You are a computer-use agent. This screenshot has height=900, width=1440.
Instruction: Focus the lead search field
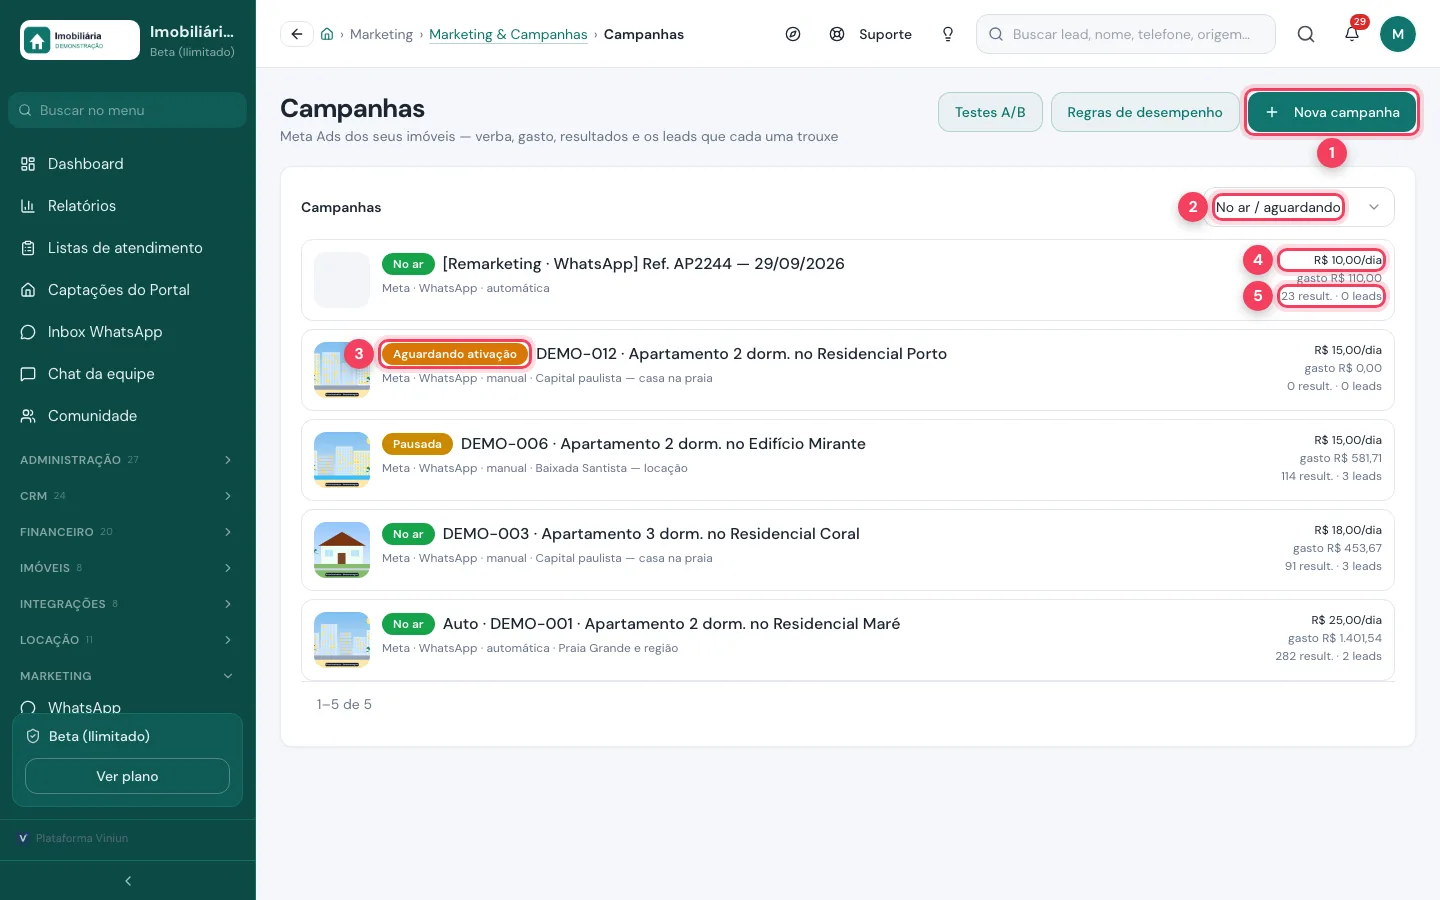[1126, 34]
